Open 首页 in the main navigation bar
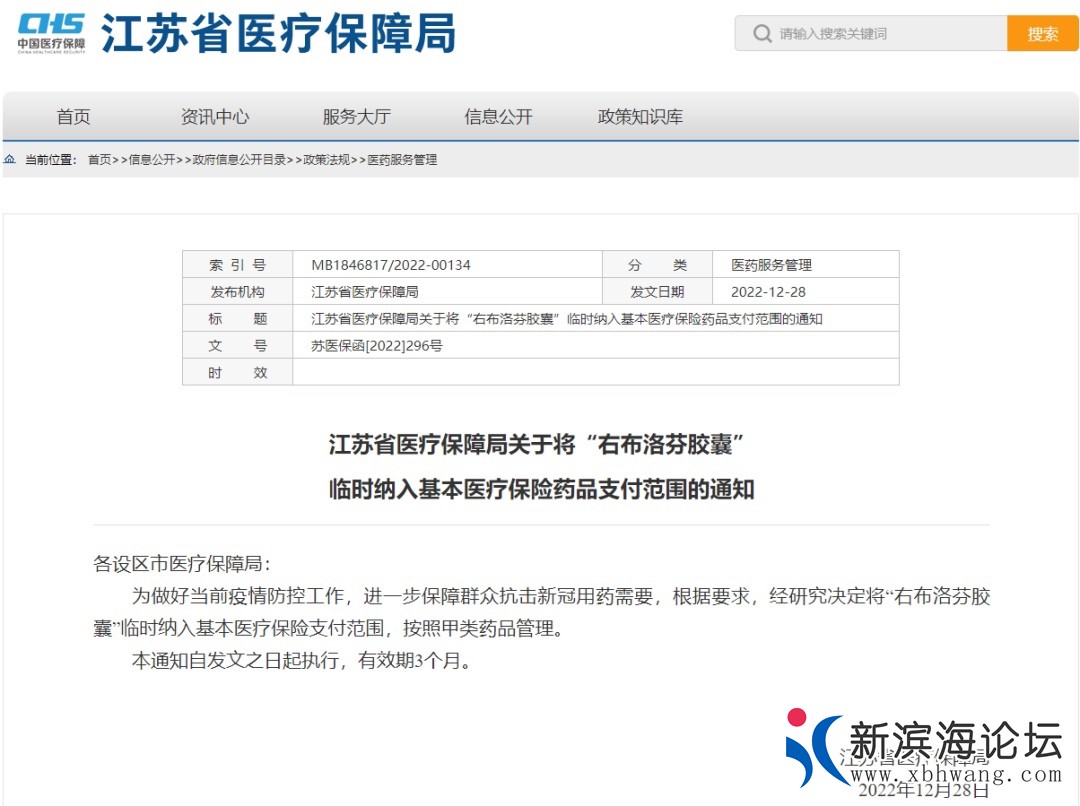 coord(73,117)
